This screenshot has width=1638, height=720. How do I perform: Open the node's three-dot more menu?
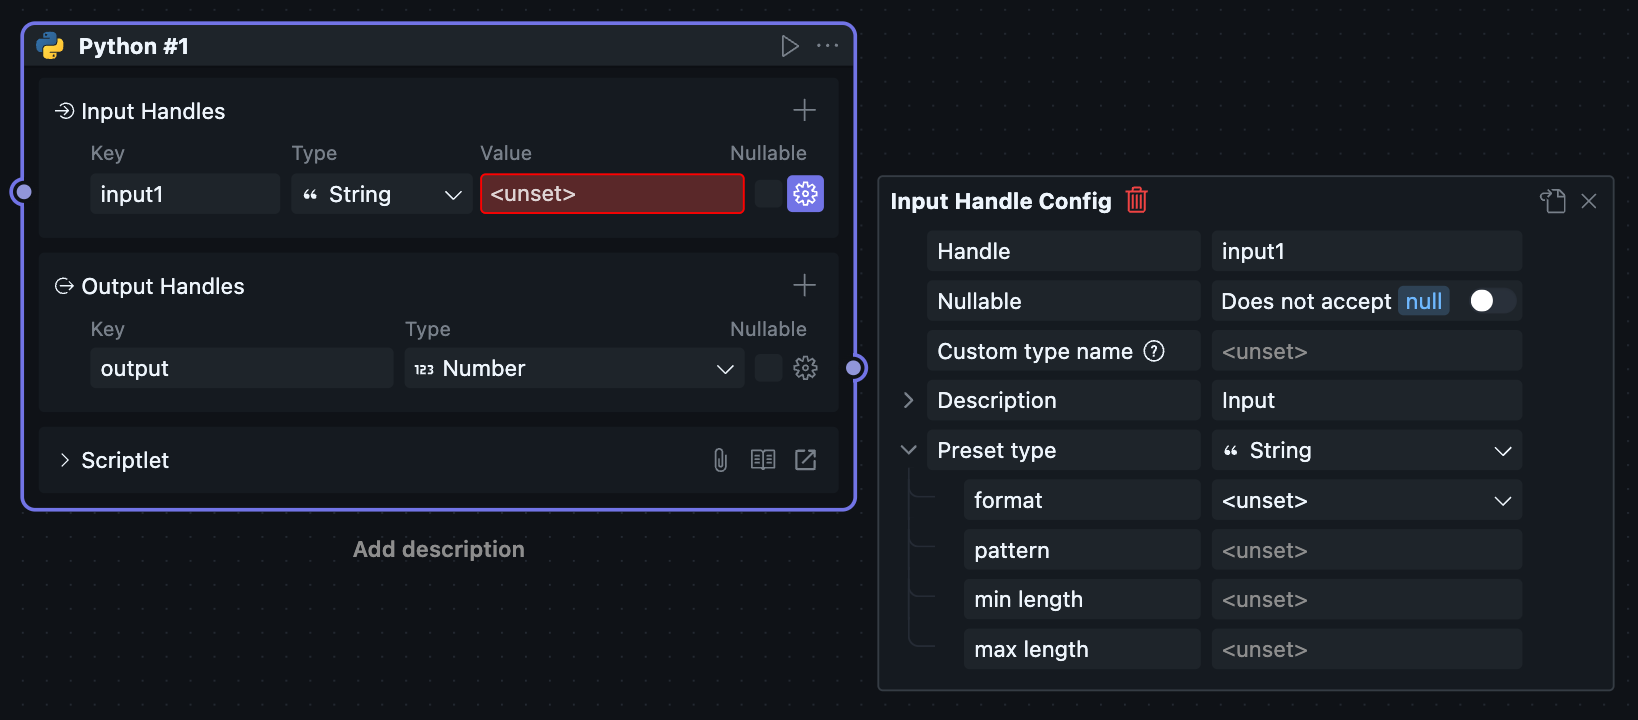[828, 46]
